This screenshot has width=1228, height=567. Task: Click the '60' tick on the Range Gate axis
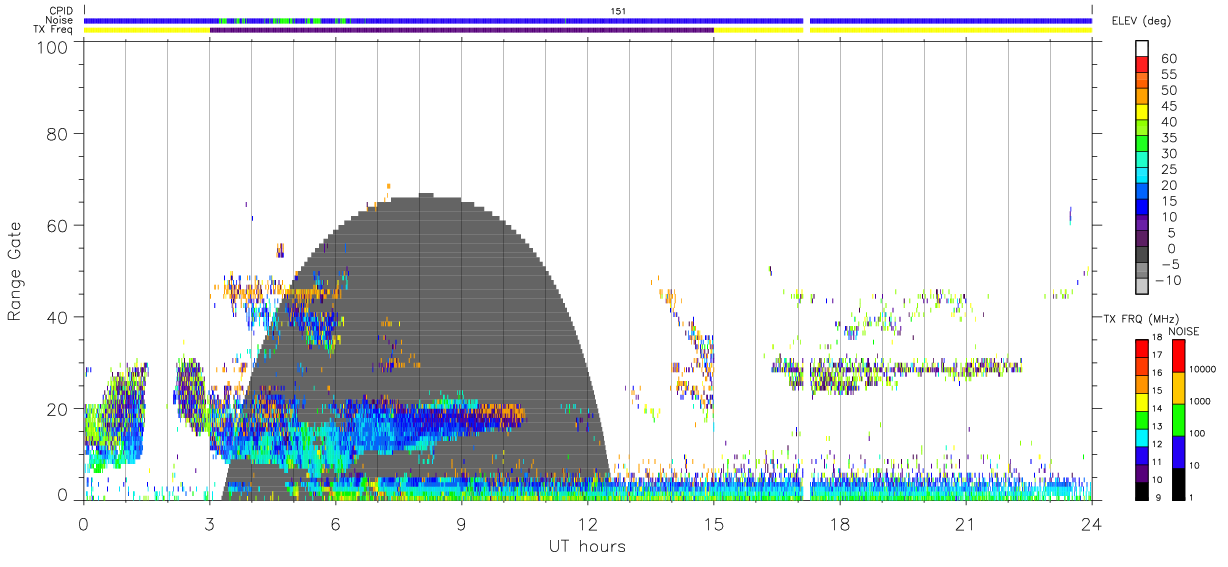coord(57,226)
